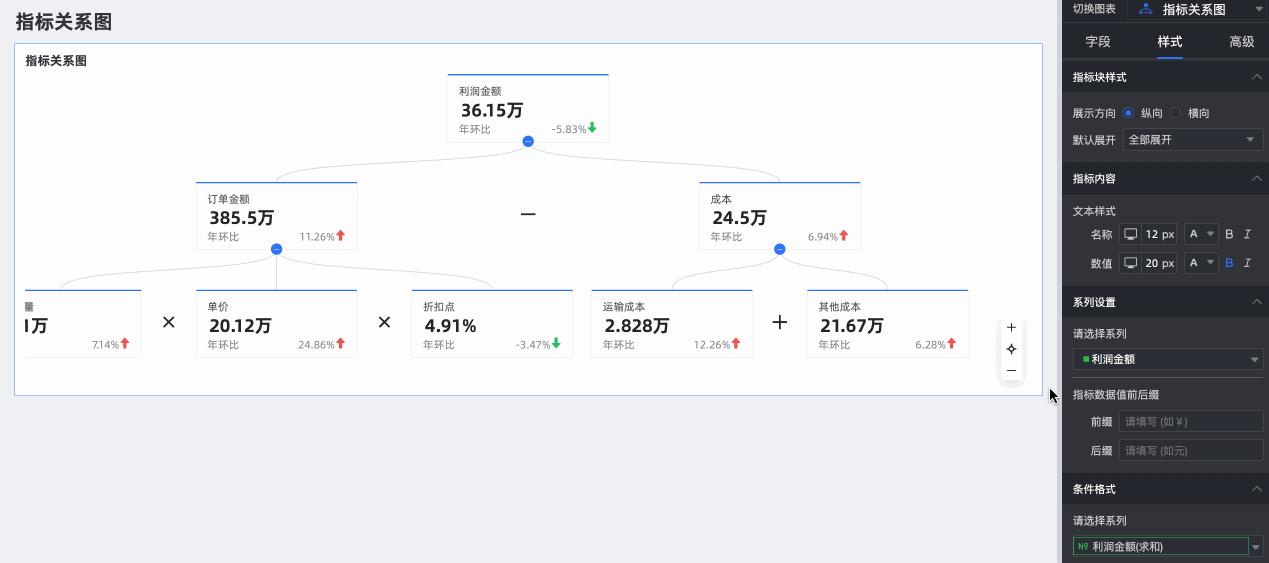Click the 20.12万 value
The width and height of the screenshot is (1269, 563).
coord(240,326)
